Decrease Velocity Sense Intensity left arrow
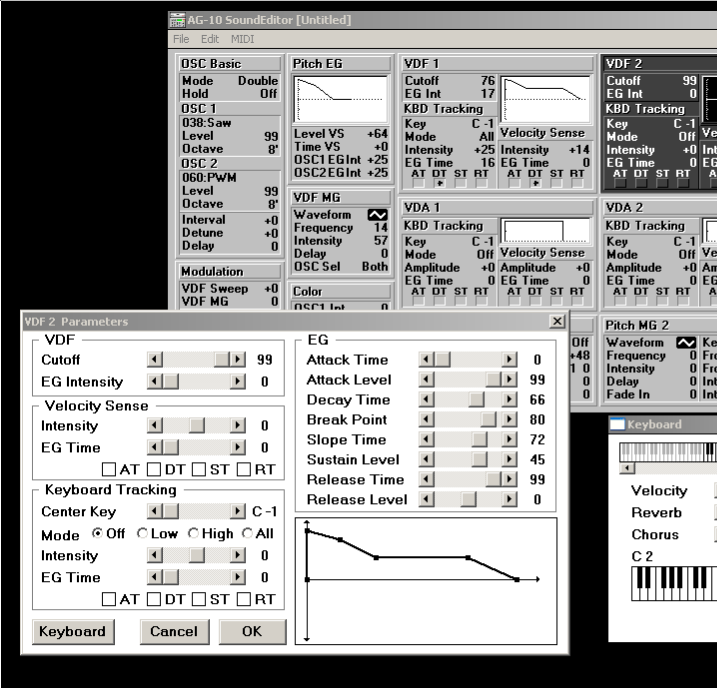This screenshot has height=688, width=717. pyautogui.click(x=155, y=425)
